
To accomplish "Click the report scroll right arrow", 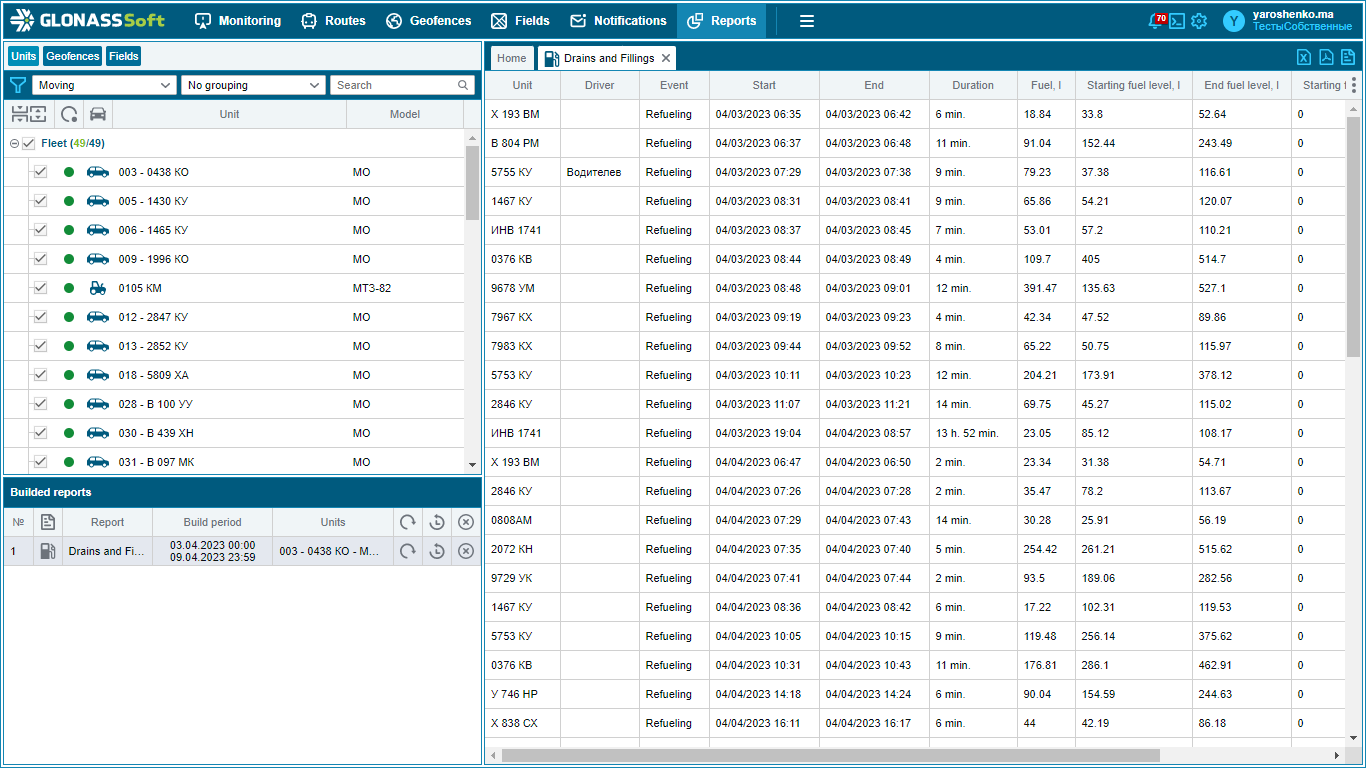I will coord(1337,755).
